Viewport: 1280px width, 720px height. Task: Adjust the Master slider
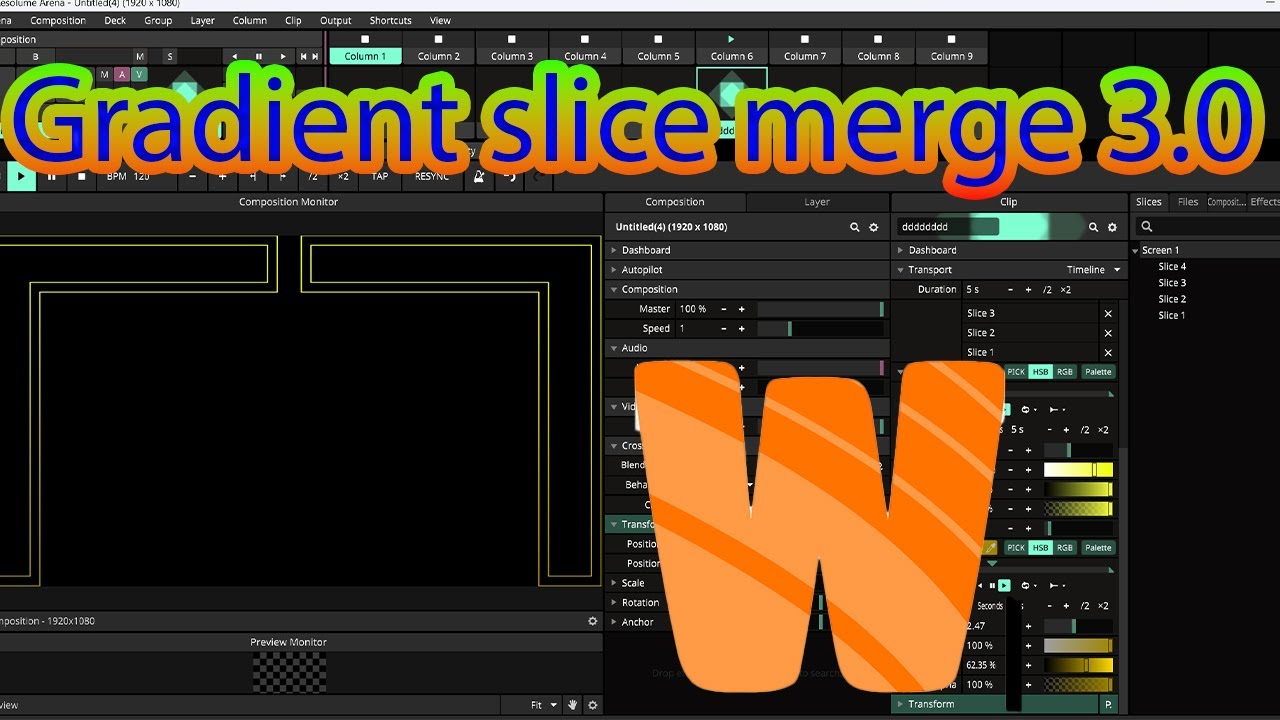click(x=821, y=309)
